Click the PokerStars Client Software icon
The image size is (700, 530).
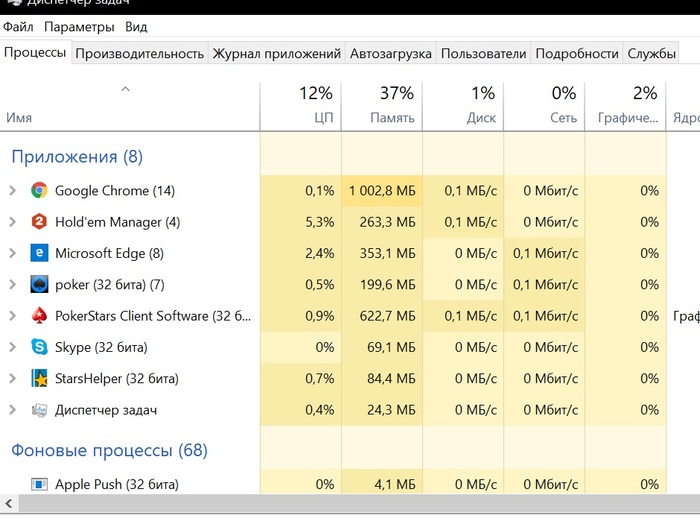[x=39, y=316]
